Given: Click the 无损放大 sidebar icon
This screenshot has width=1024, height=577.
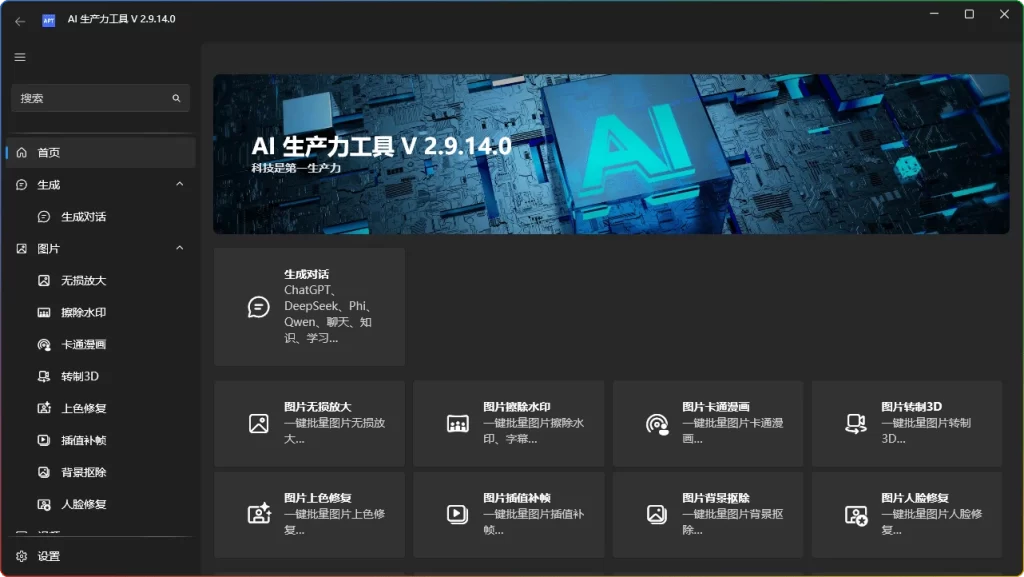Looking at the screenshot, I should tap(44, 281).
